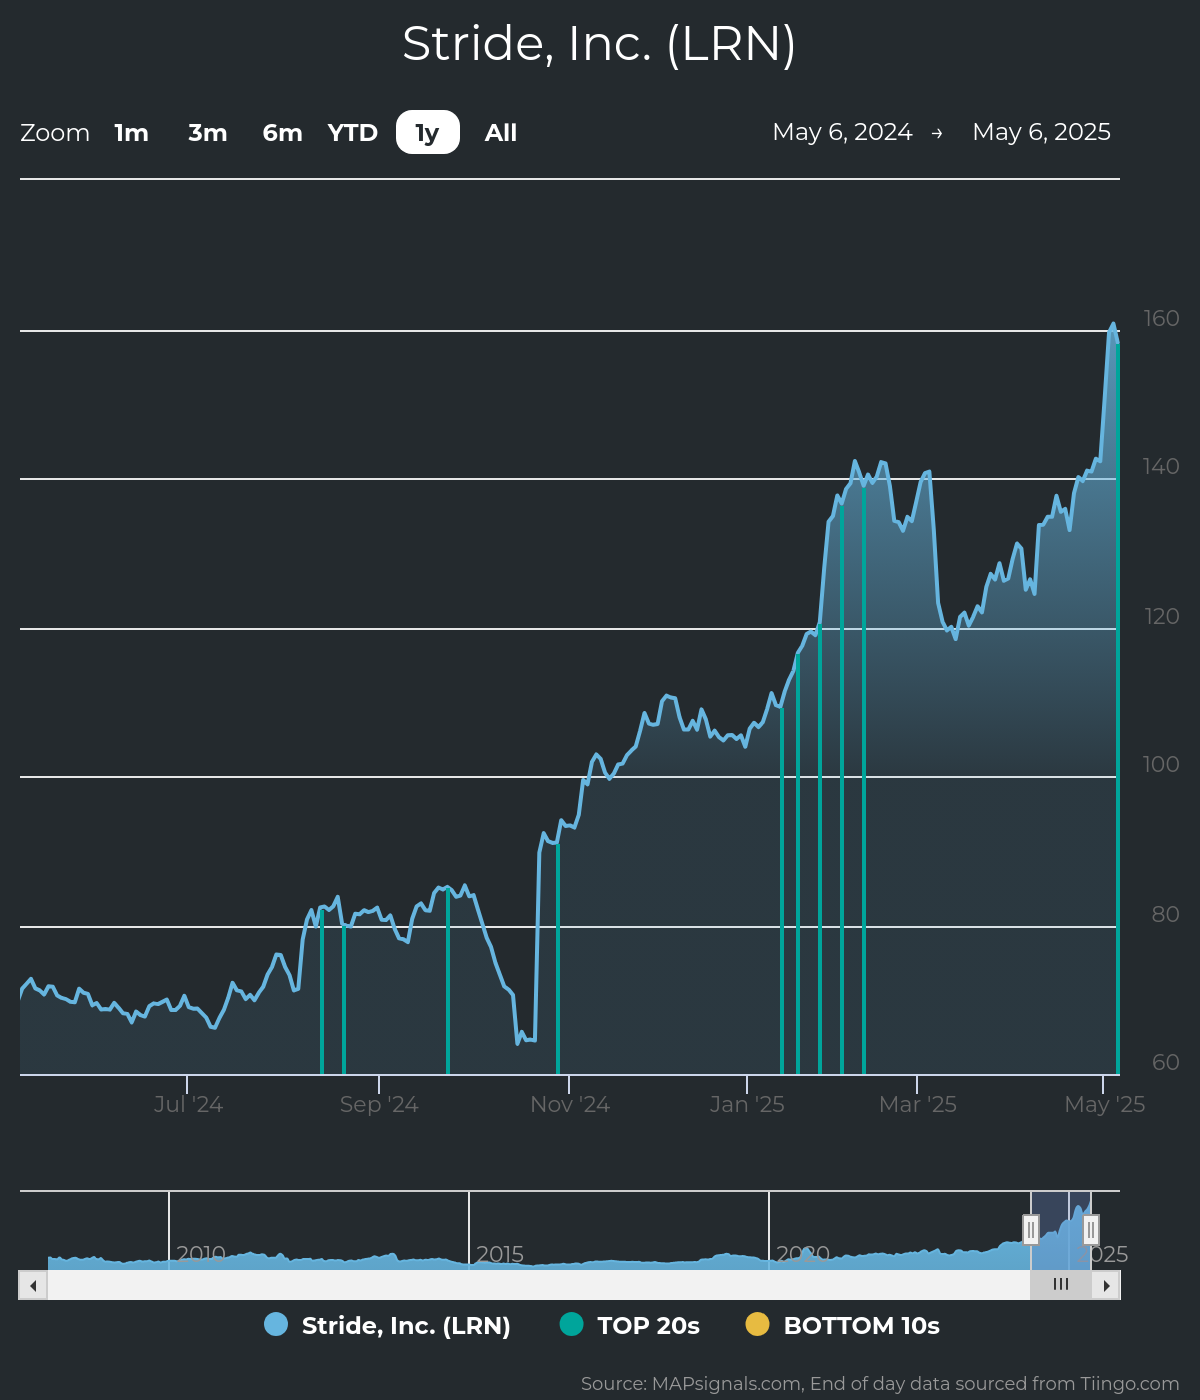Image resolution: width=1200 pixels, height=1400 pixels.
Task: Click the Zoom label
Action: pyautogui.click(x=55, y=133)
